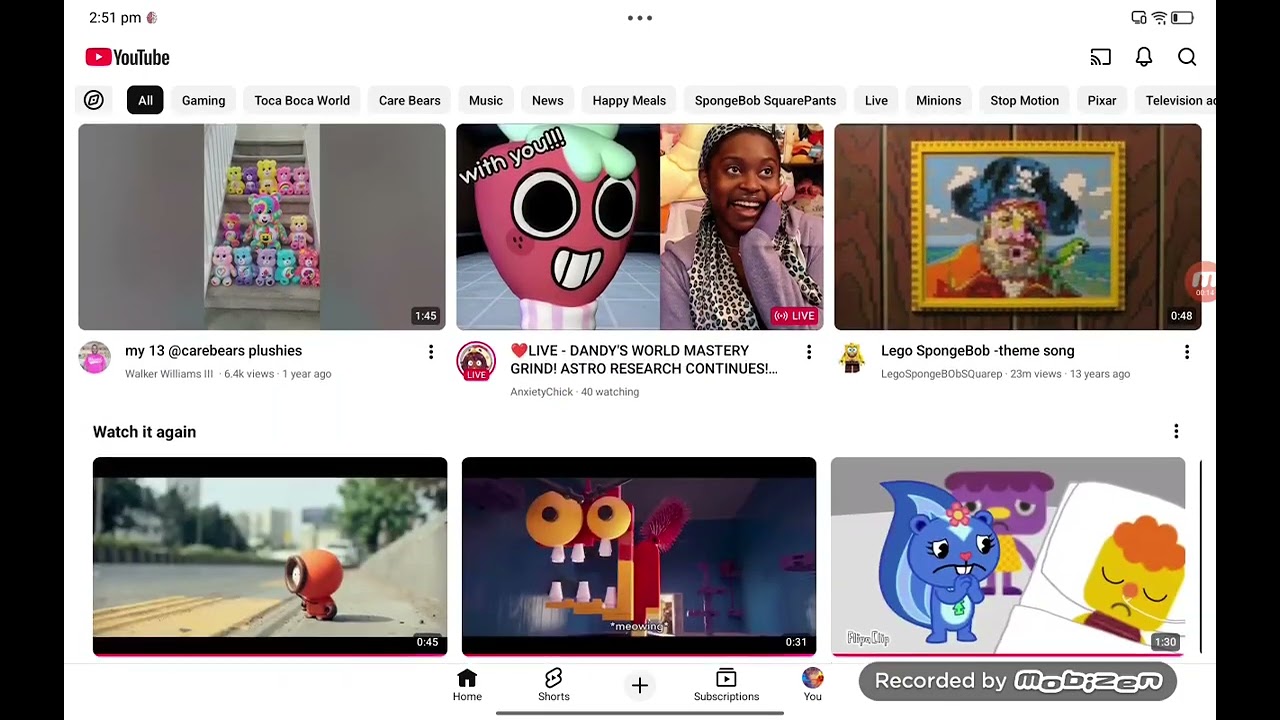1280x720 pixels.
Task: Open Subscriptions in bottom navigation
Action: 726,685
